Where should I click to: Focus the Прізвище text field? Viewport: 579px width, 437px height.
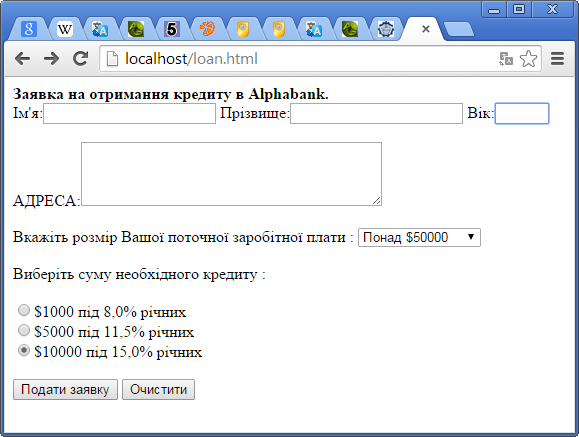pos(376,113)
